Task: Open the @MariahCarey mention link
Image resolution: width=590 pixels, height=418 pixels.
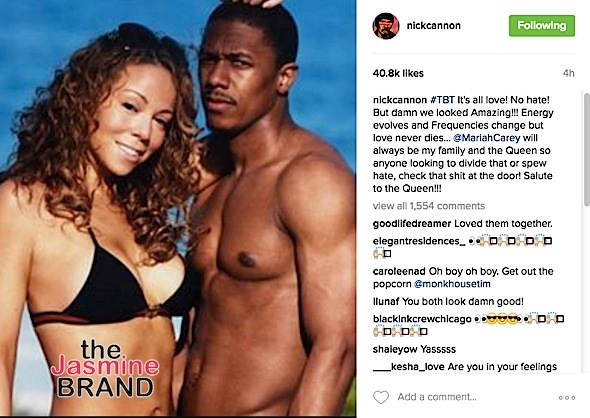Action: click(487, 138)
